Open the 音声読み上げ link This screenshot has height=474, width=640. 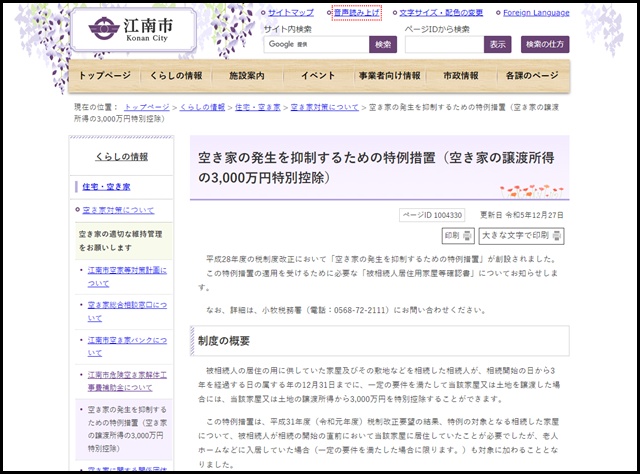[x=356, y=13]
